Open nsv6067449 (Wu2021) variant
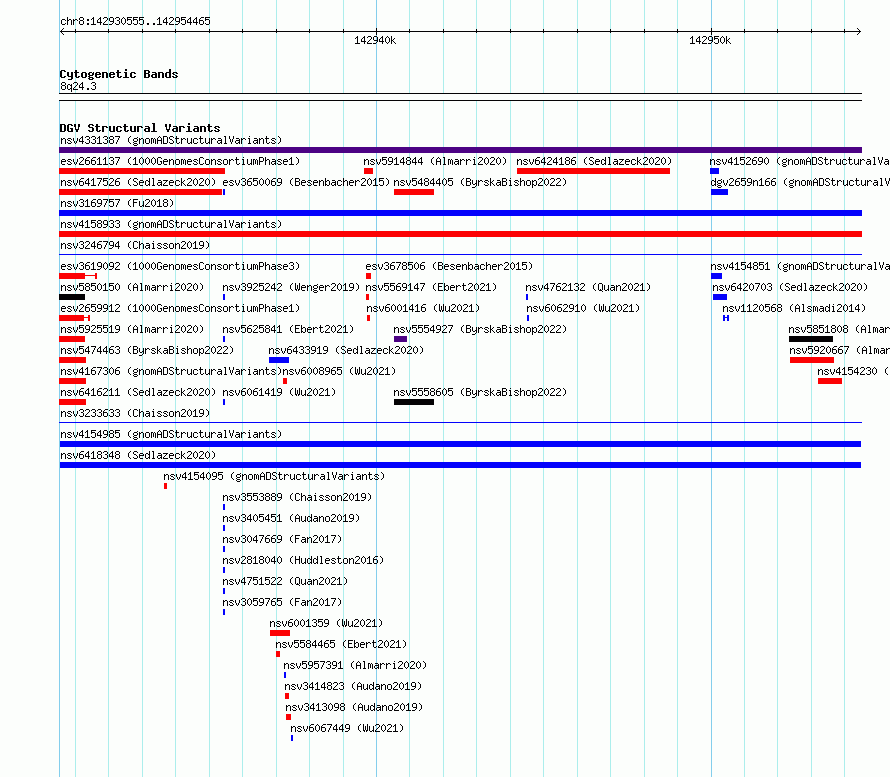This screenshot has width=890, height=777. point(347,728)
